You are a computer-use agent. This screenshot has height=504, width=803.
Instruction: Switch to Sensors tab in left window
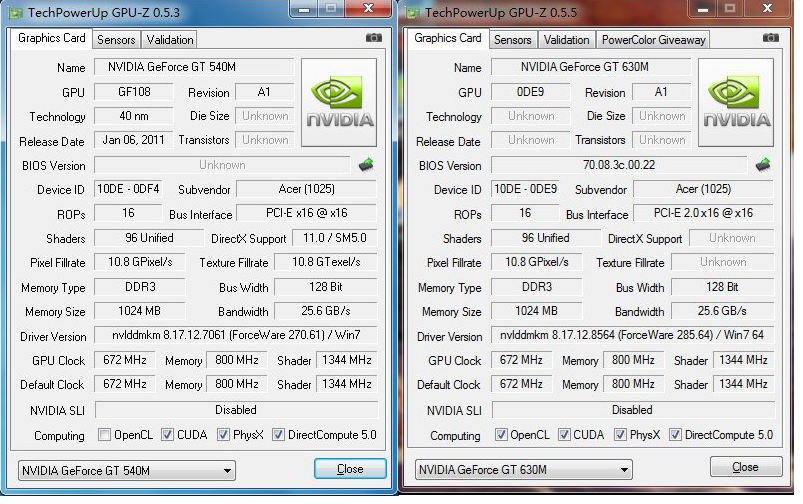[115, 40]
